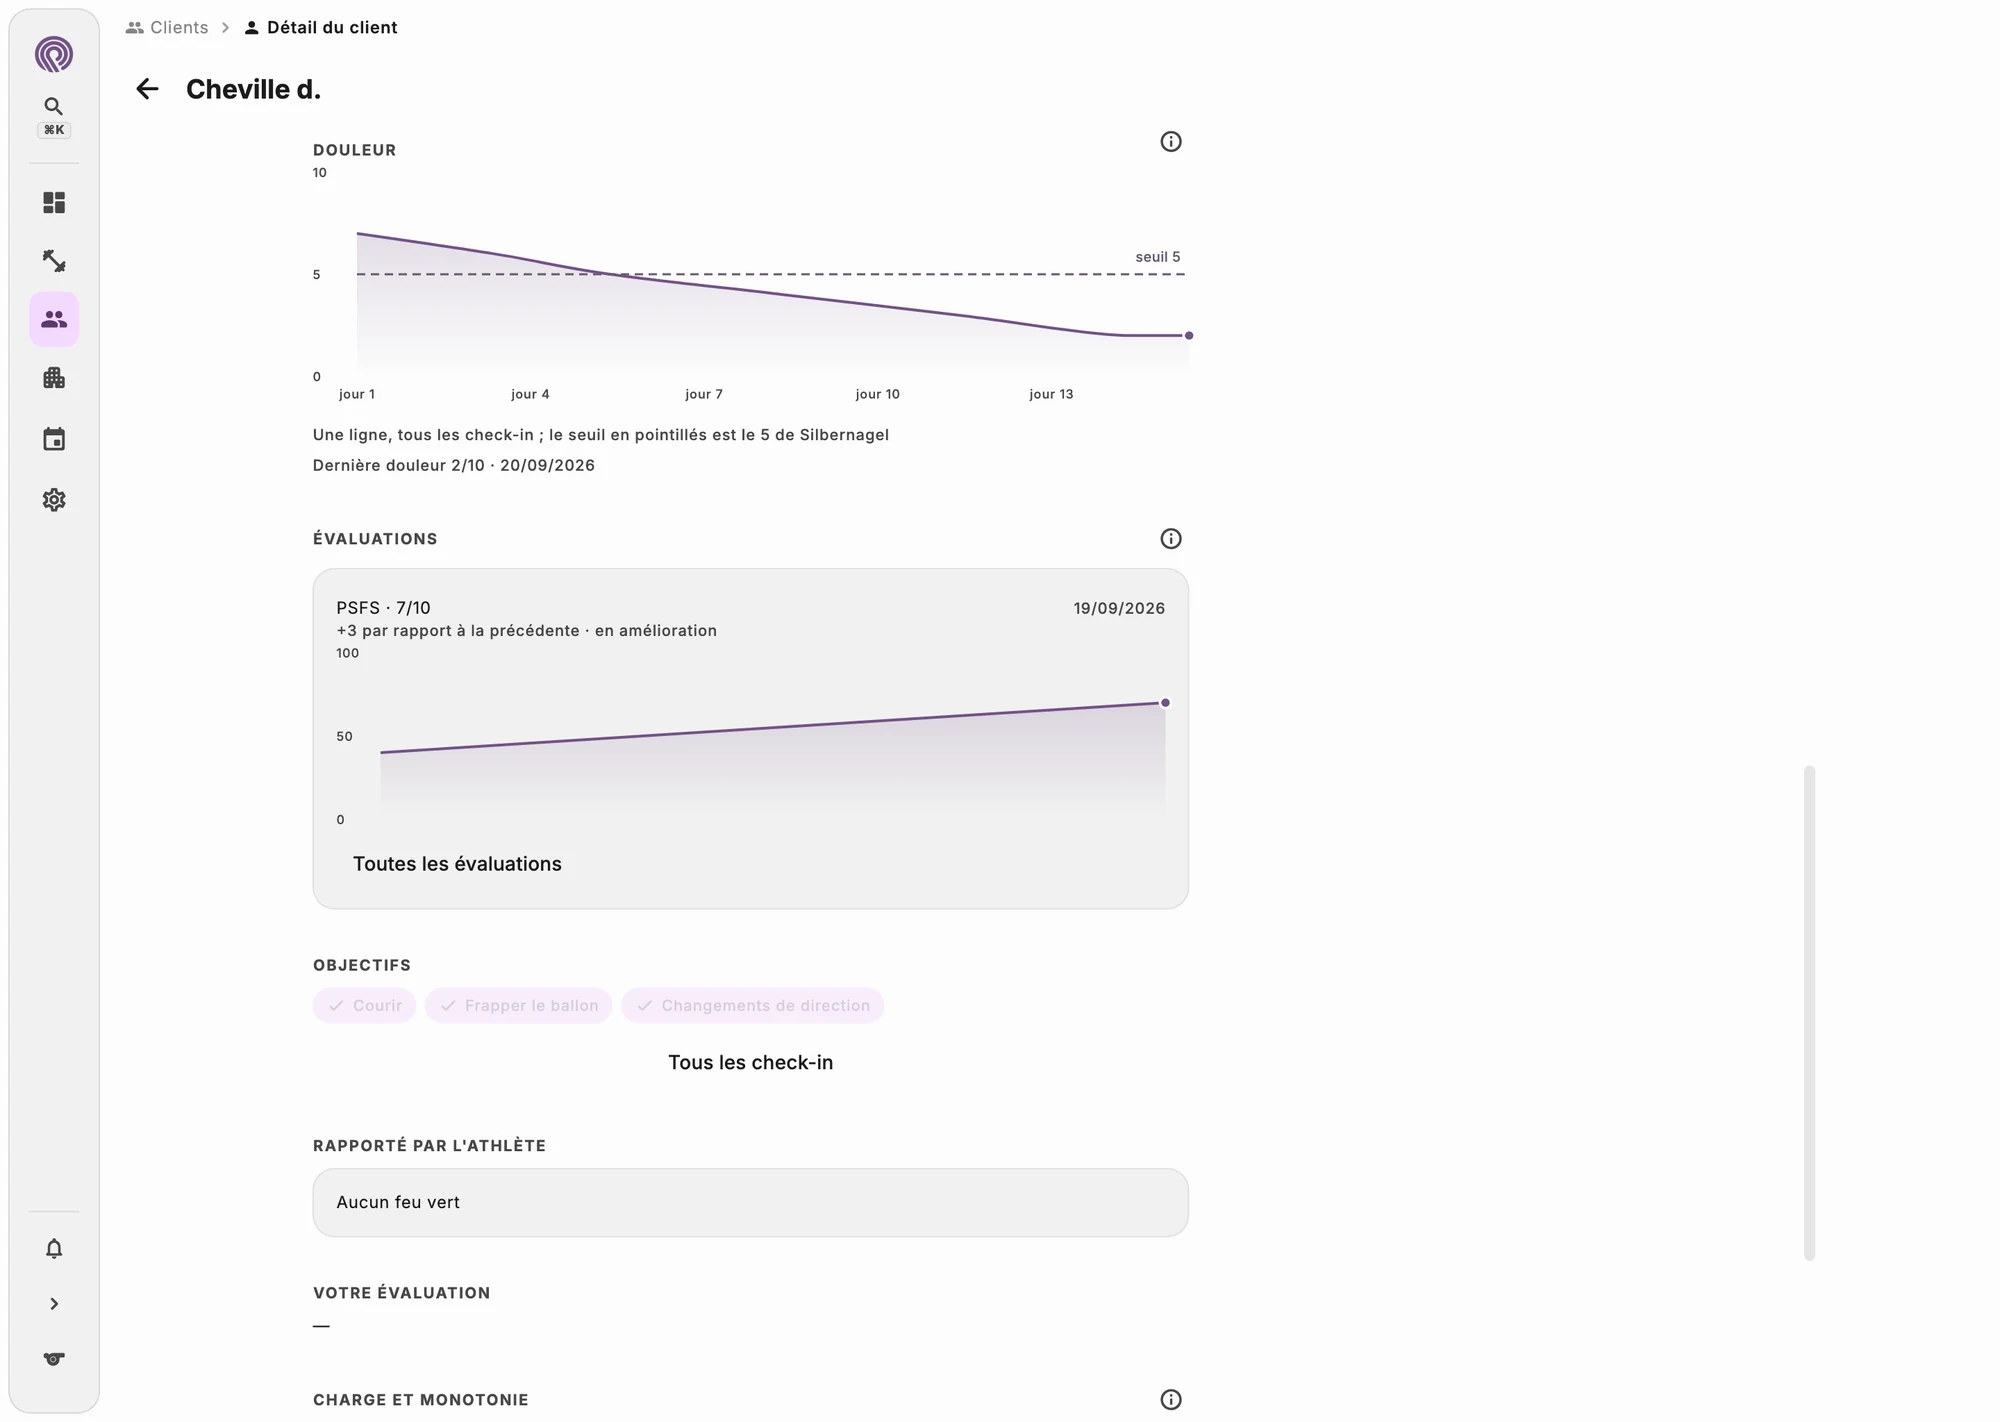The width and height of the screenshot is (2000, 1422).
Task: Toggle the Frapper le ballon chip
Action: [519, 1006]
